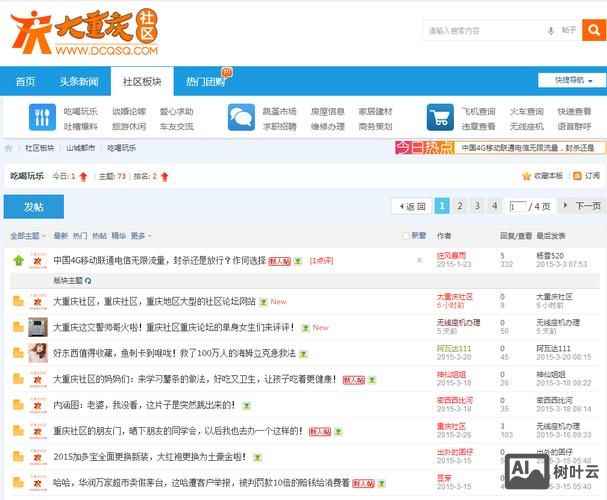Open the girl avatar on 鱼刺 thread

pyautogui.click(x=38, y=353)
